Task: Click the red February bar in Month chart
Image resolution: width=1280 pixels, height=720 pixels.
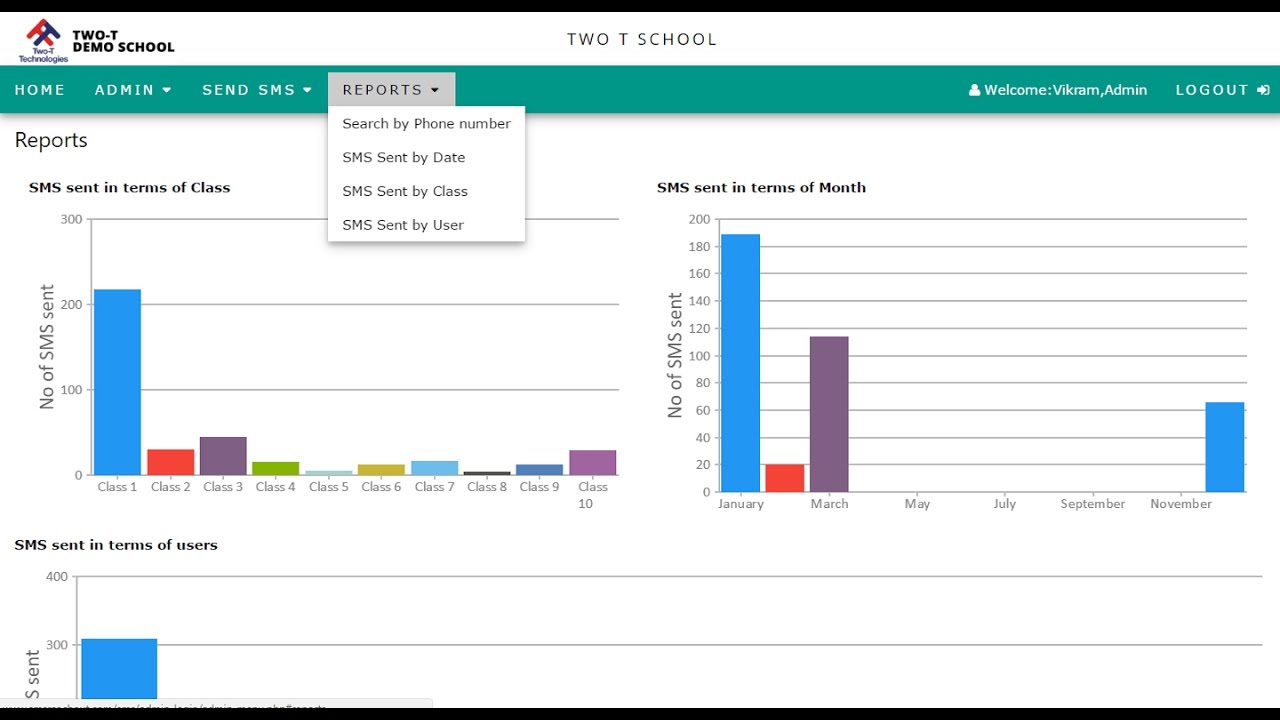Action: 785,478
